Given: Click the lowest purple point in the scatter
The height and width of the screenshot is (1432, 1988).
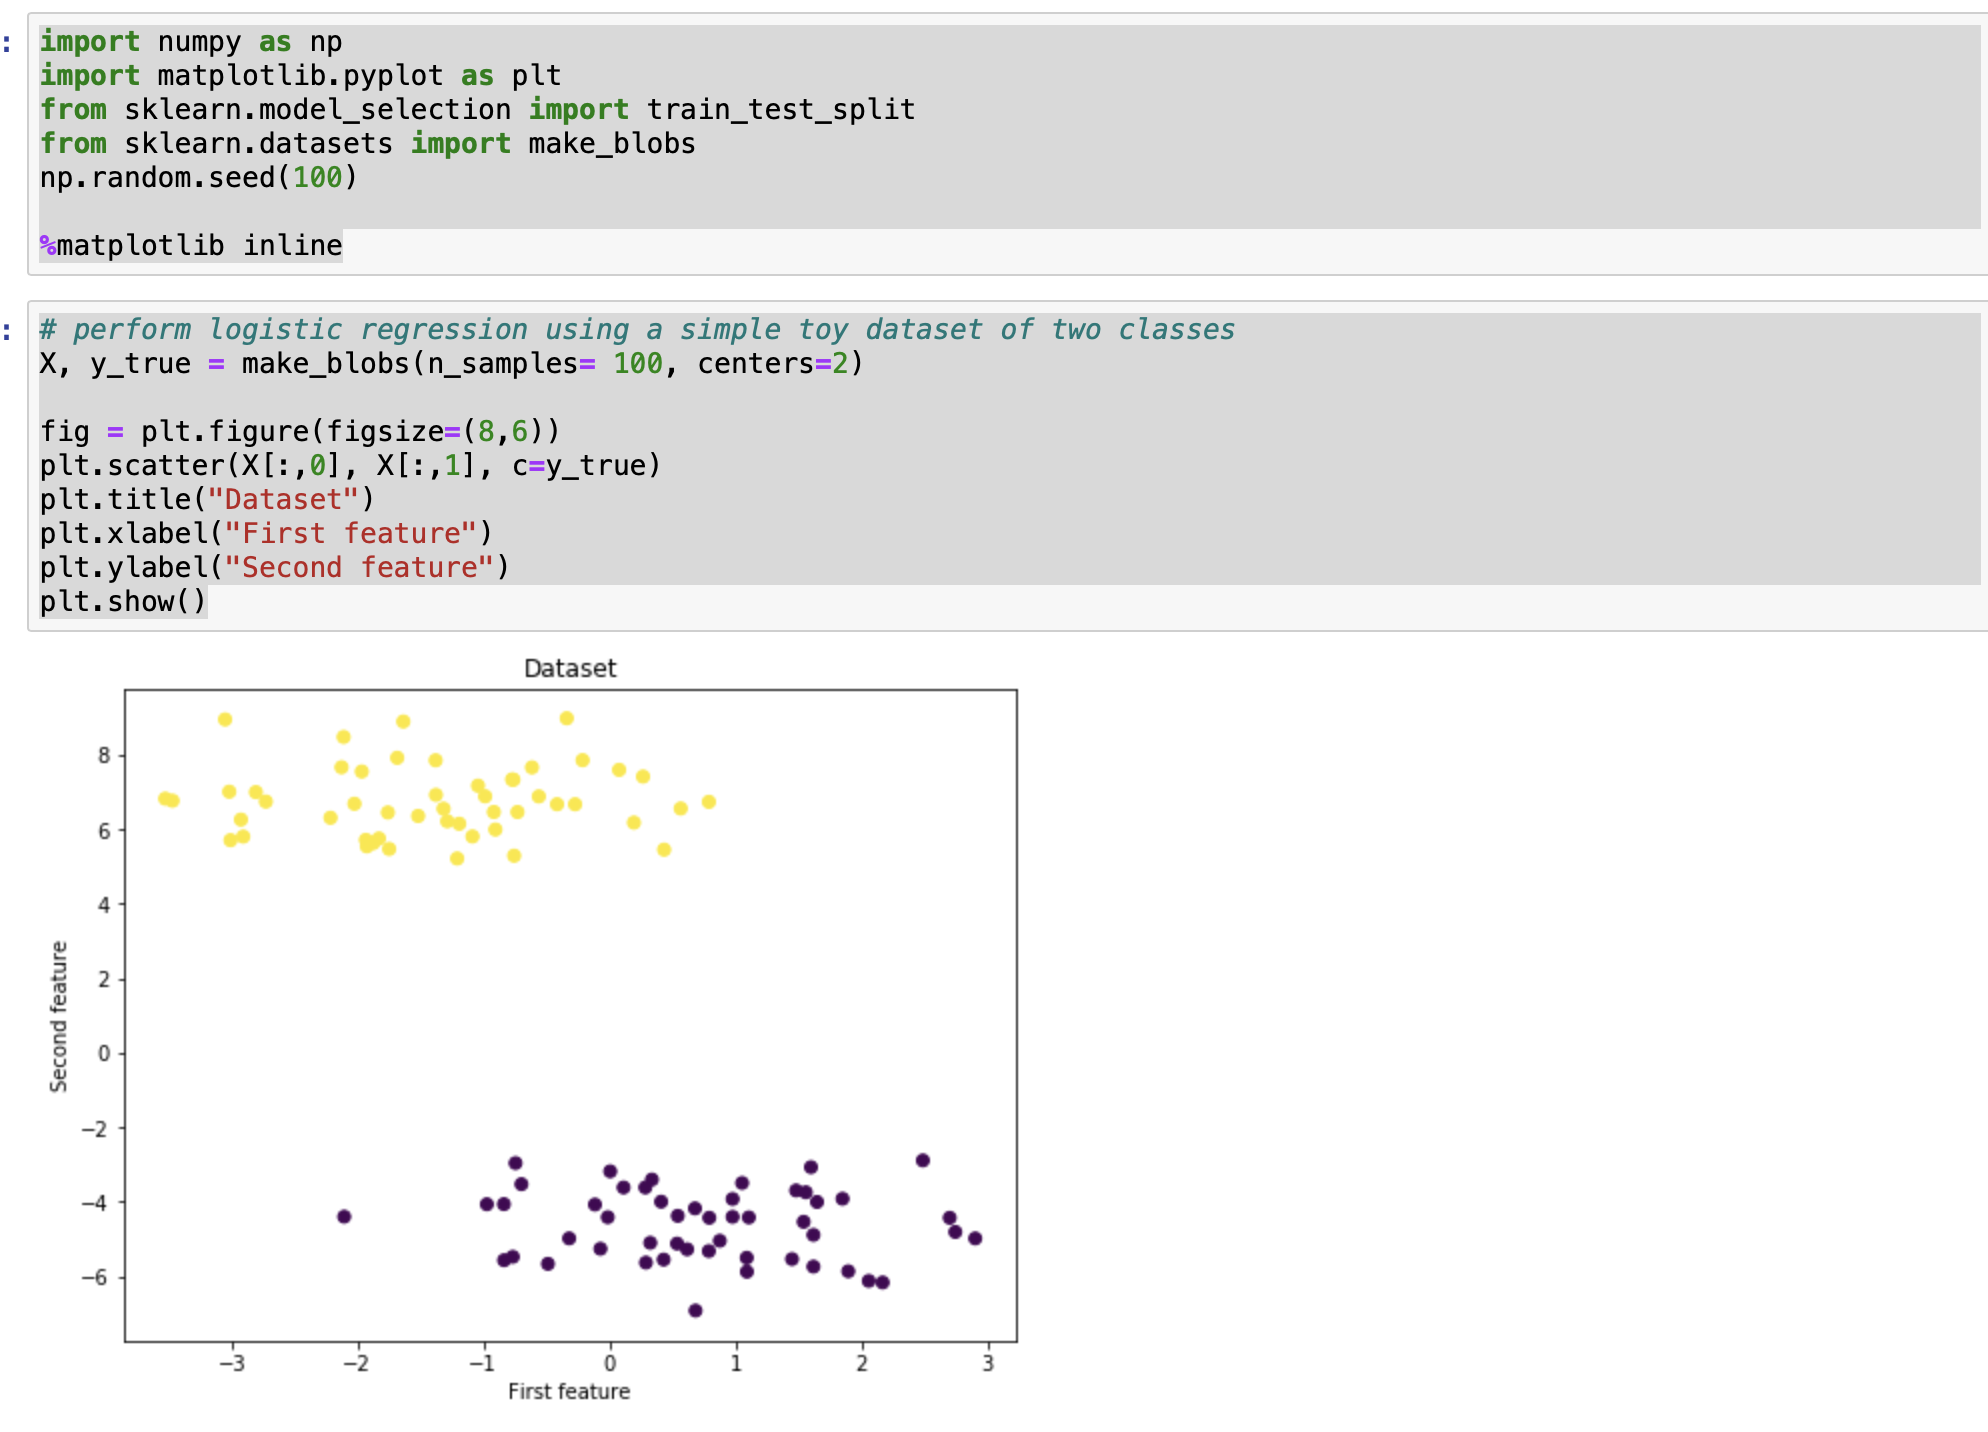Looking at the screenshot, I should 695,1310.
